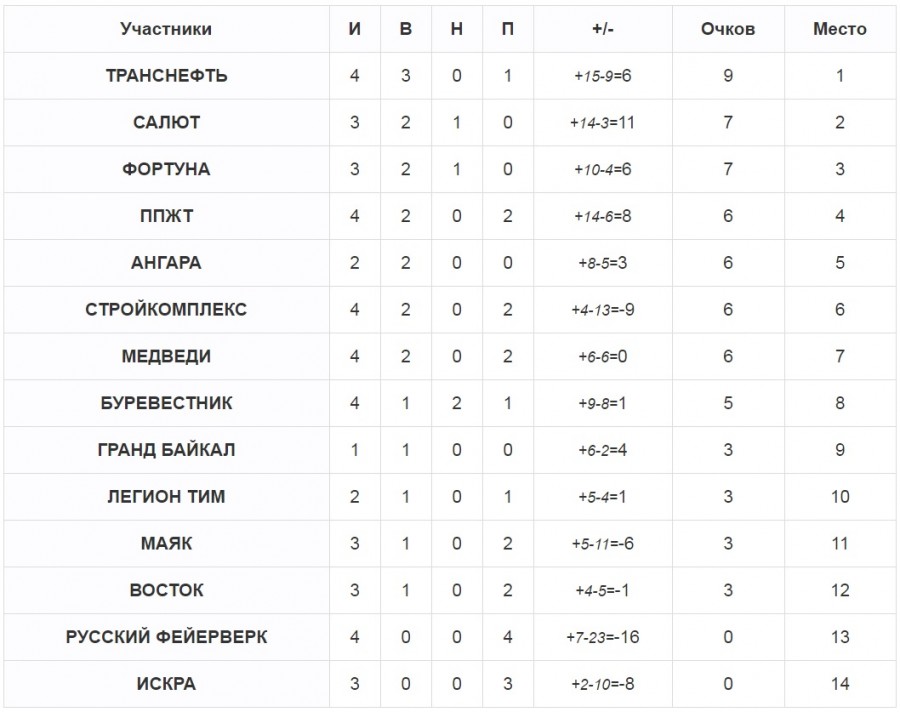
Task: Click the +/- column header
Action: tap(602, 29)
